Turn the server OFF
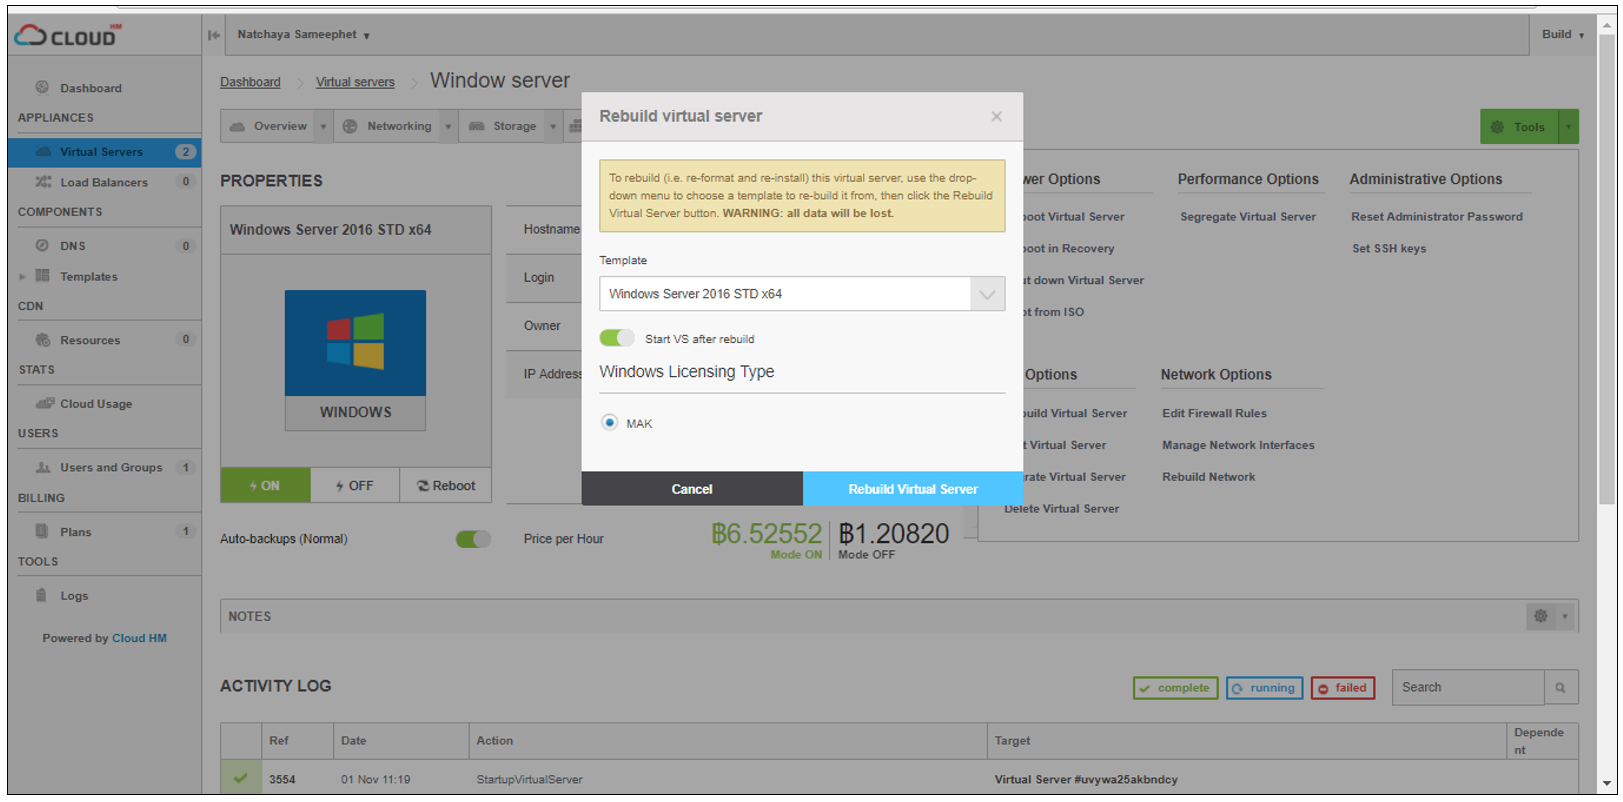The height and width of the screenshot is (802, 1623). (355, 486)
